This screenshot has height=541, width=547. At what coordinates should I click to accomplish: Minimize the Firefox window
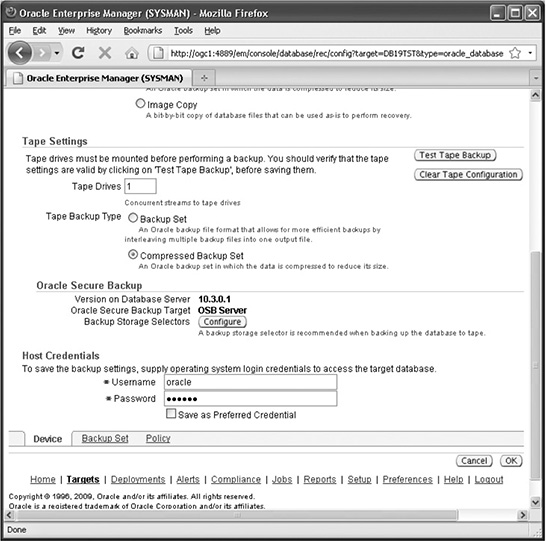(497, 13)
